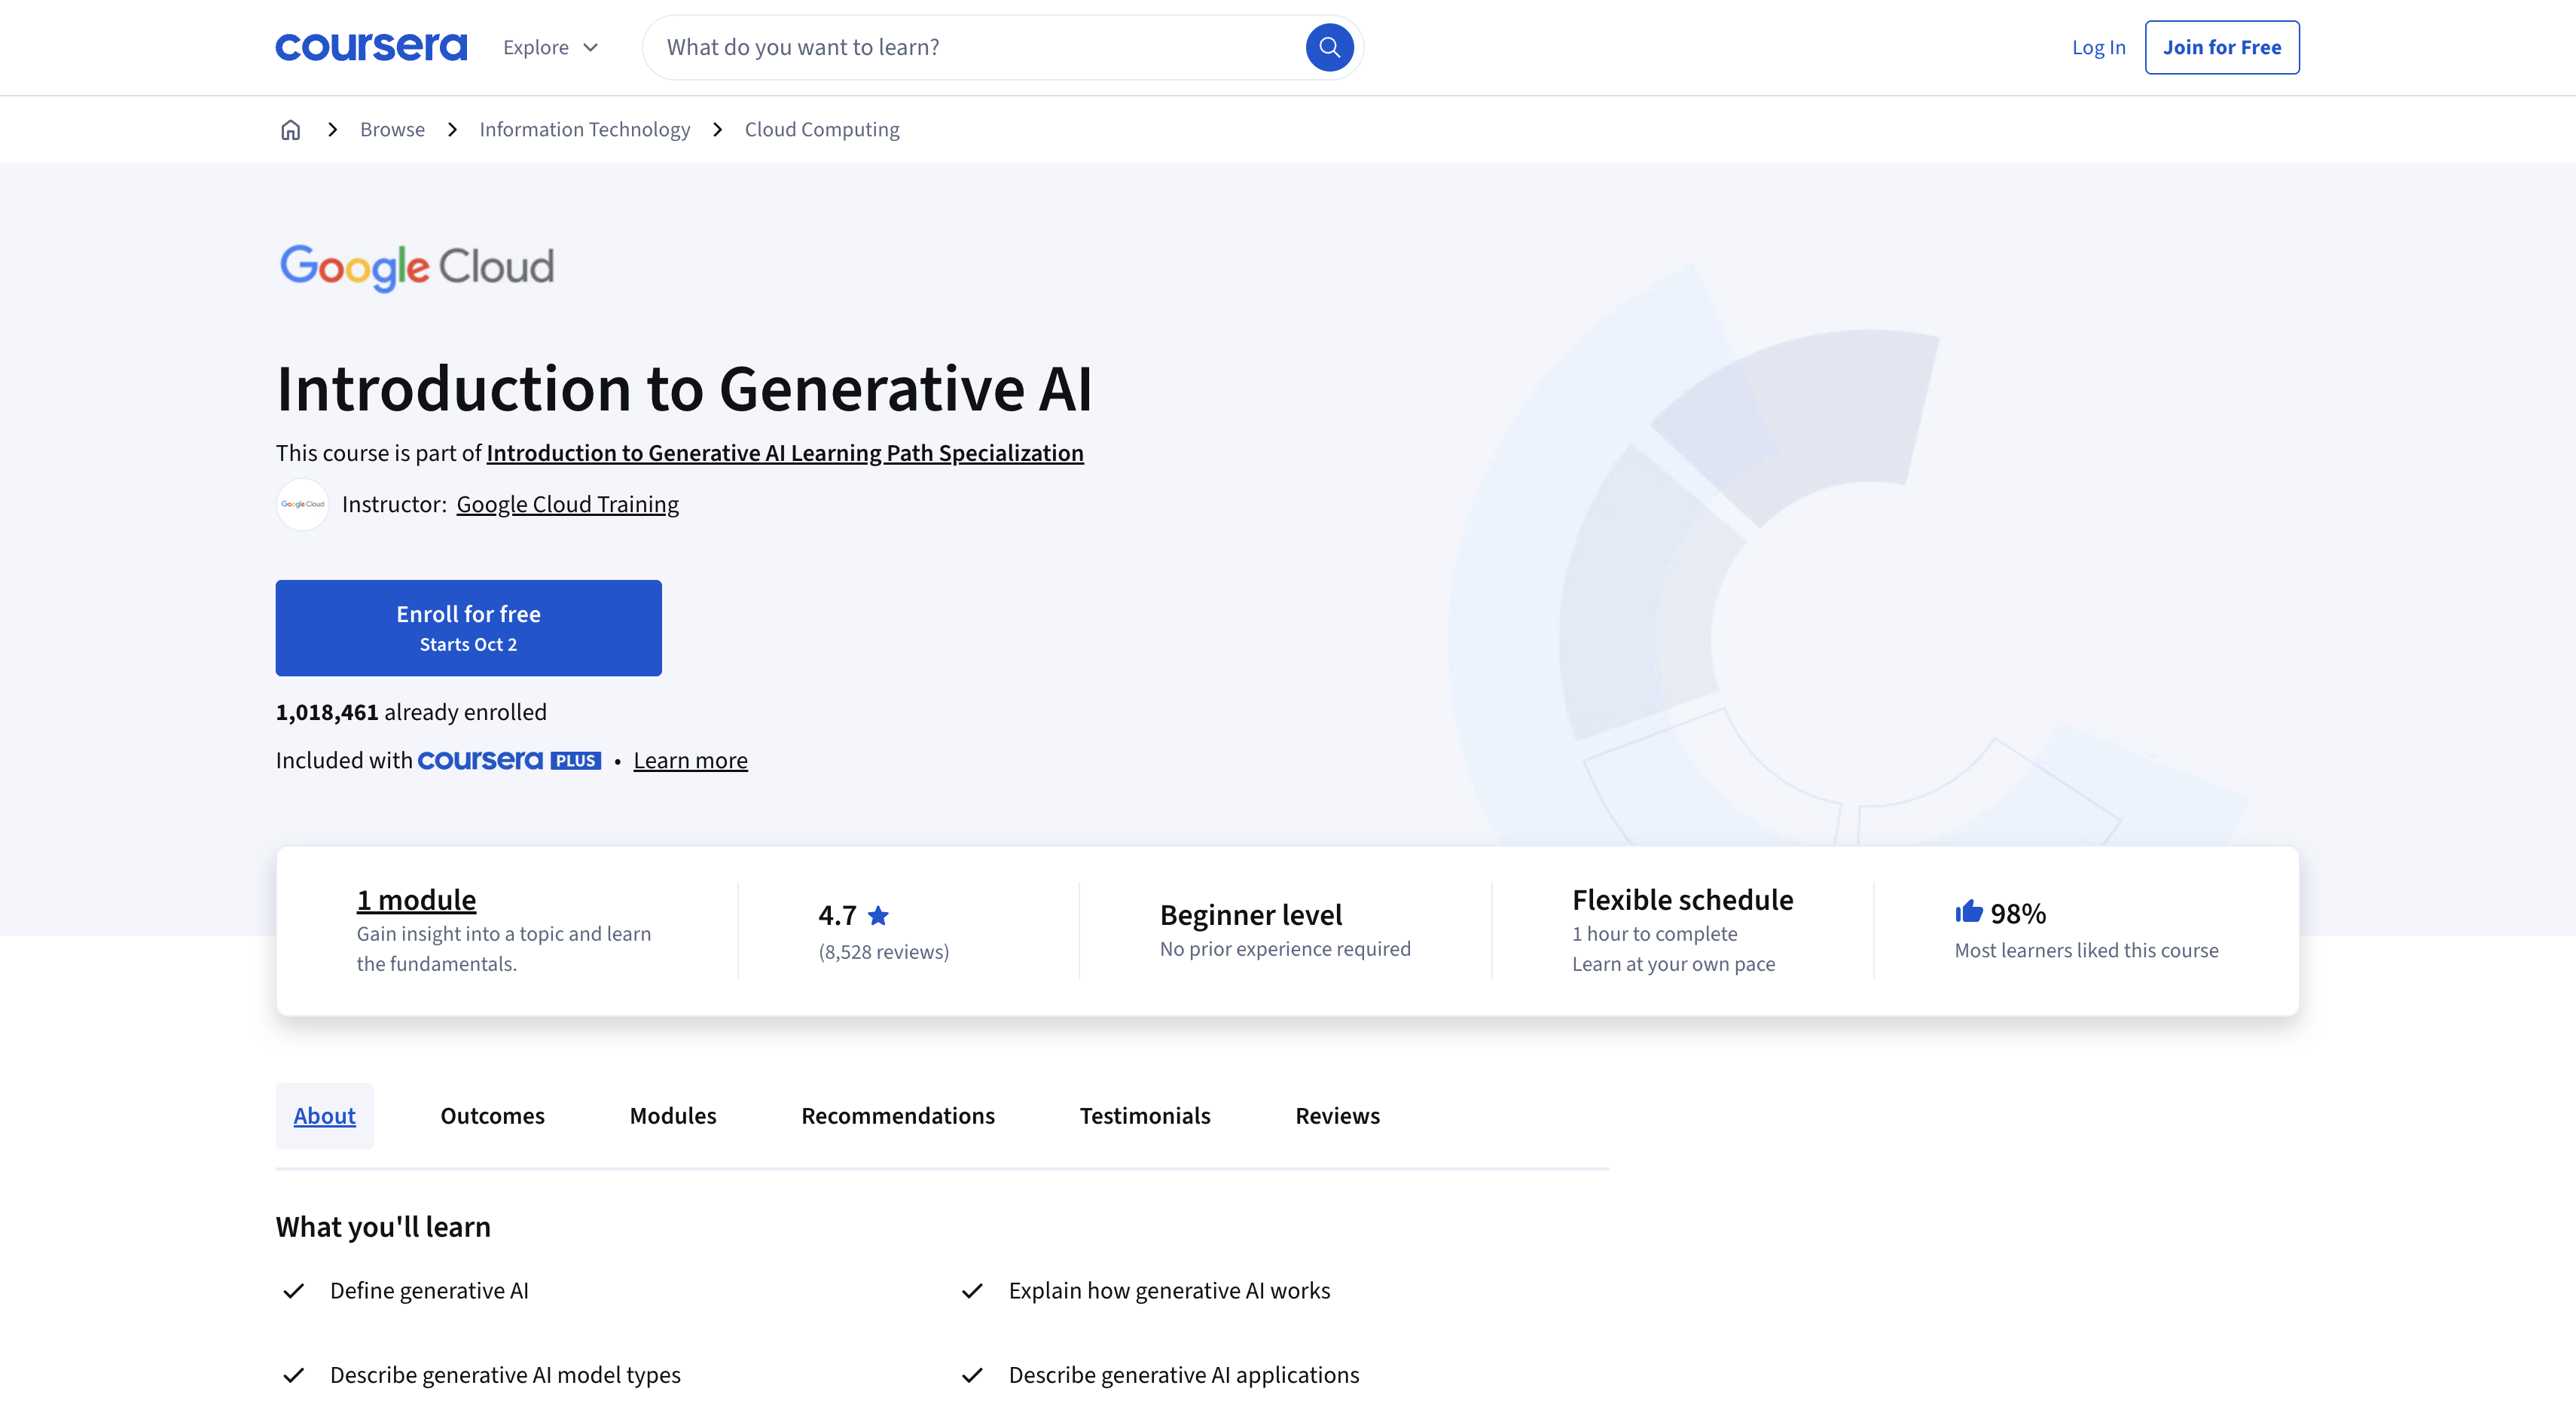
Task: Expand the Explore dropdown menu
Action: (x=551, y=47)
